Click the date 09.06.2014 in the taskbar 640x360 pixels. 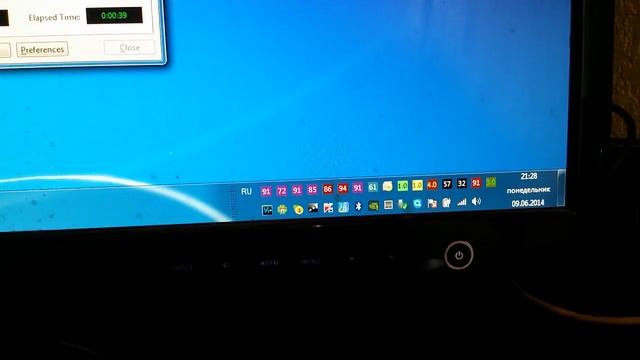coord(528,203)
